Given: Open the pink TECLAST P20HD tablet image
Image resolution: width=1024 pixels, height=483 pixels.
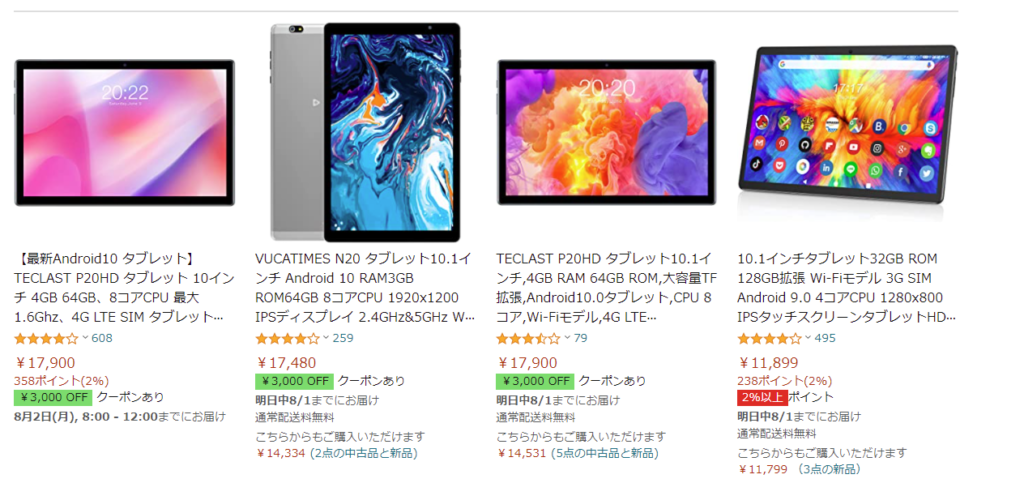Looking at the screenshot, I should coord(124,132).
